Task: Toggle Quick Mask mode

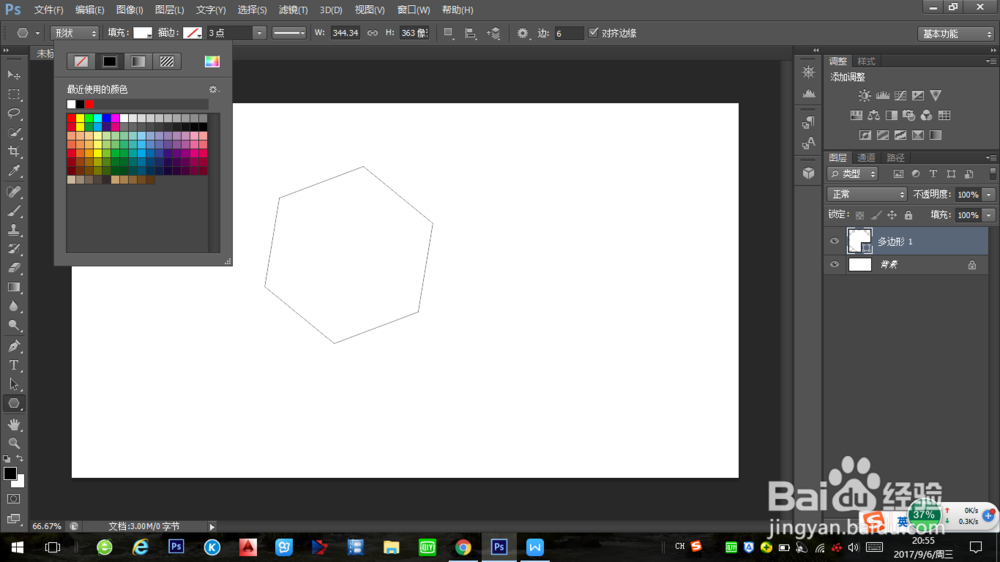Action: (14, 499)
